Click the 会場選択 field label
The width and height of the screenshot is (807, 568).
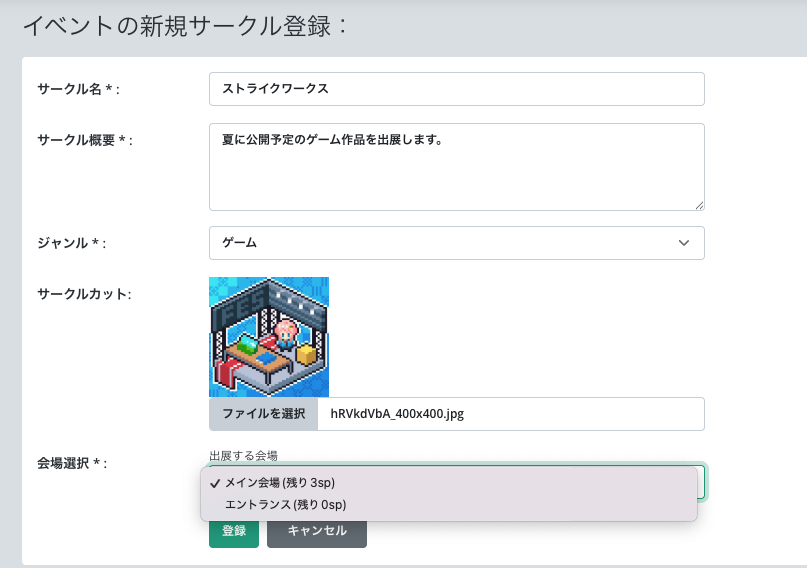pos(71,463)
